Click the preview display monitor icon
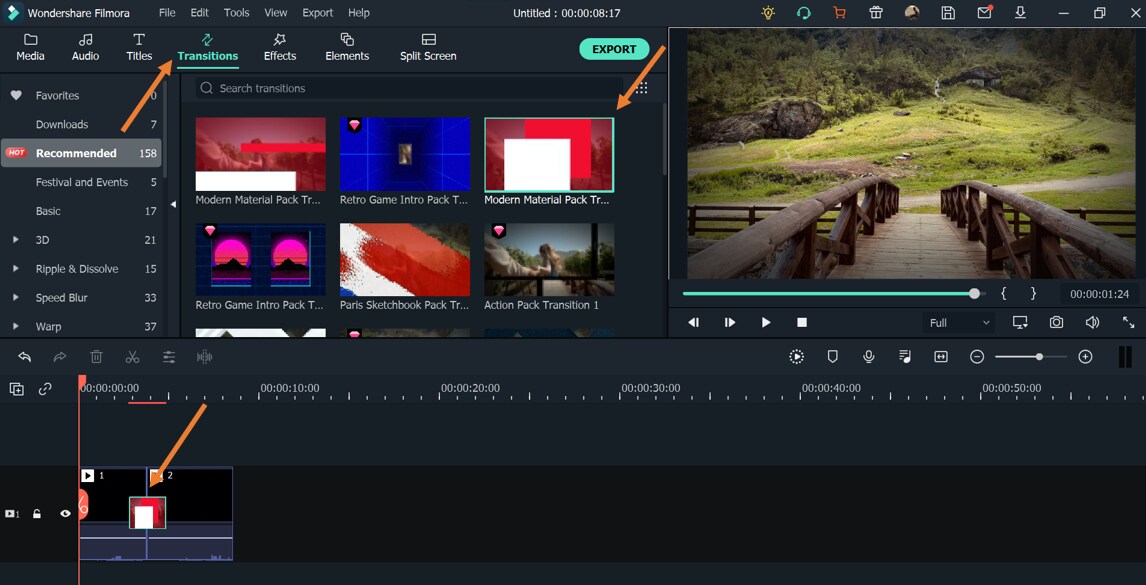This screenshot has width=1146, height=585. tap(1020, 322)
